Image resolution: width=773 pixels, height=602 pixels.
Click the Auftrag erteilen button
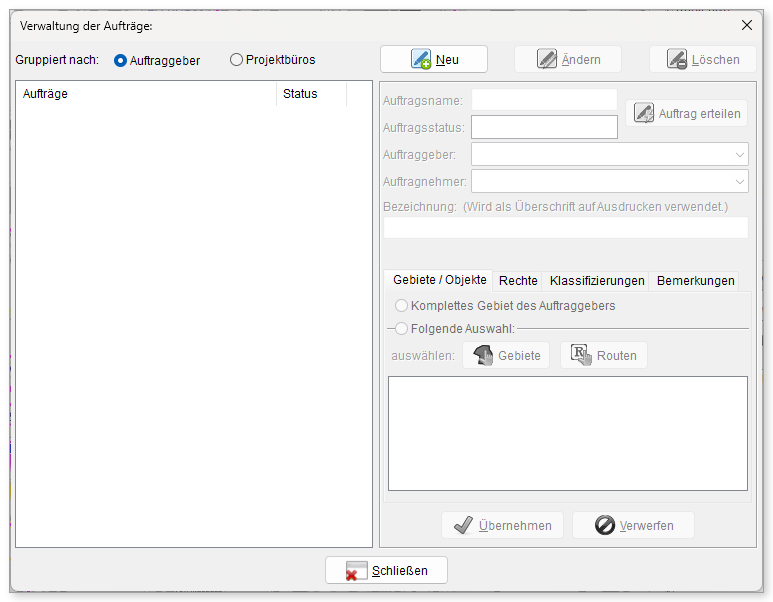pos(686,113)
